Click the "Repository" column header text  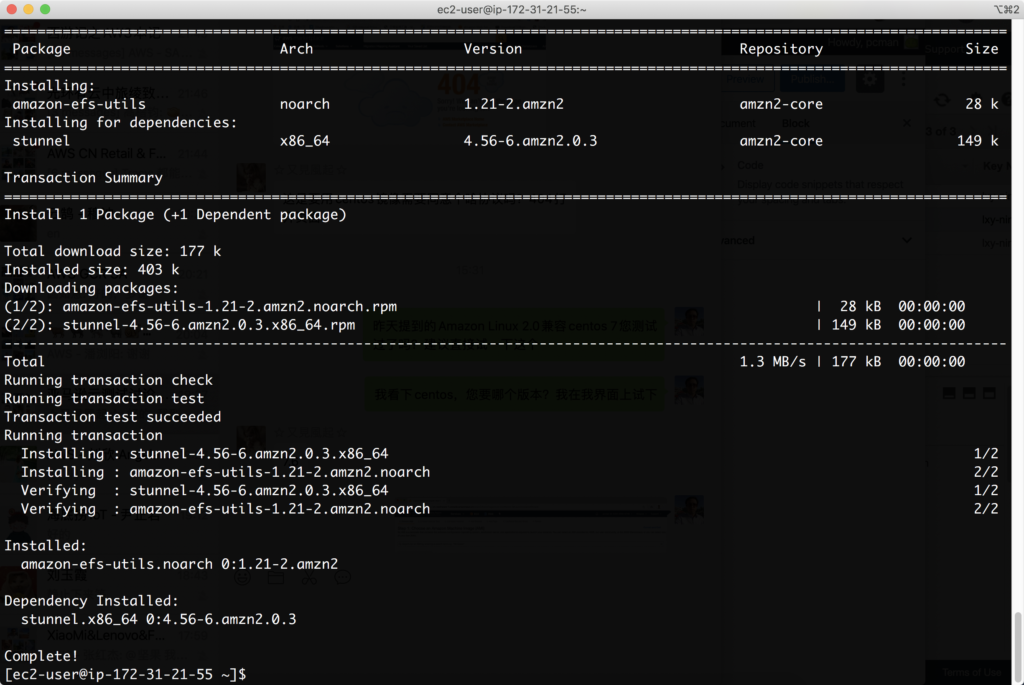(x=781, y=49)
